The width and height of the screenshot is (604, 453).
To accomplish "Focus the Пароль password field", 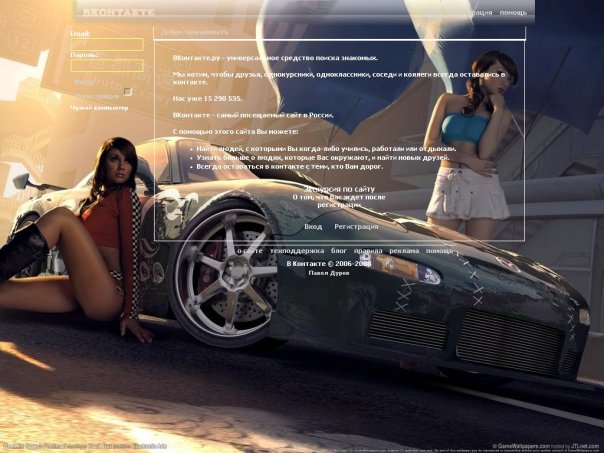I will coord(107,65).
